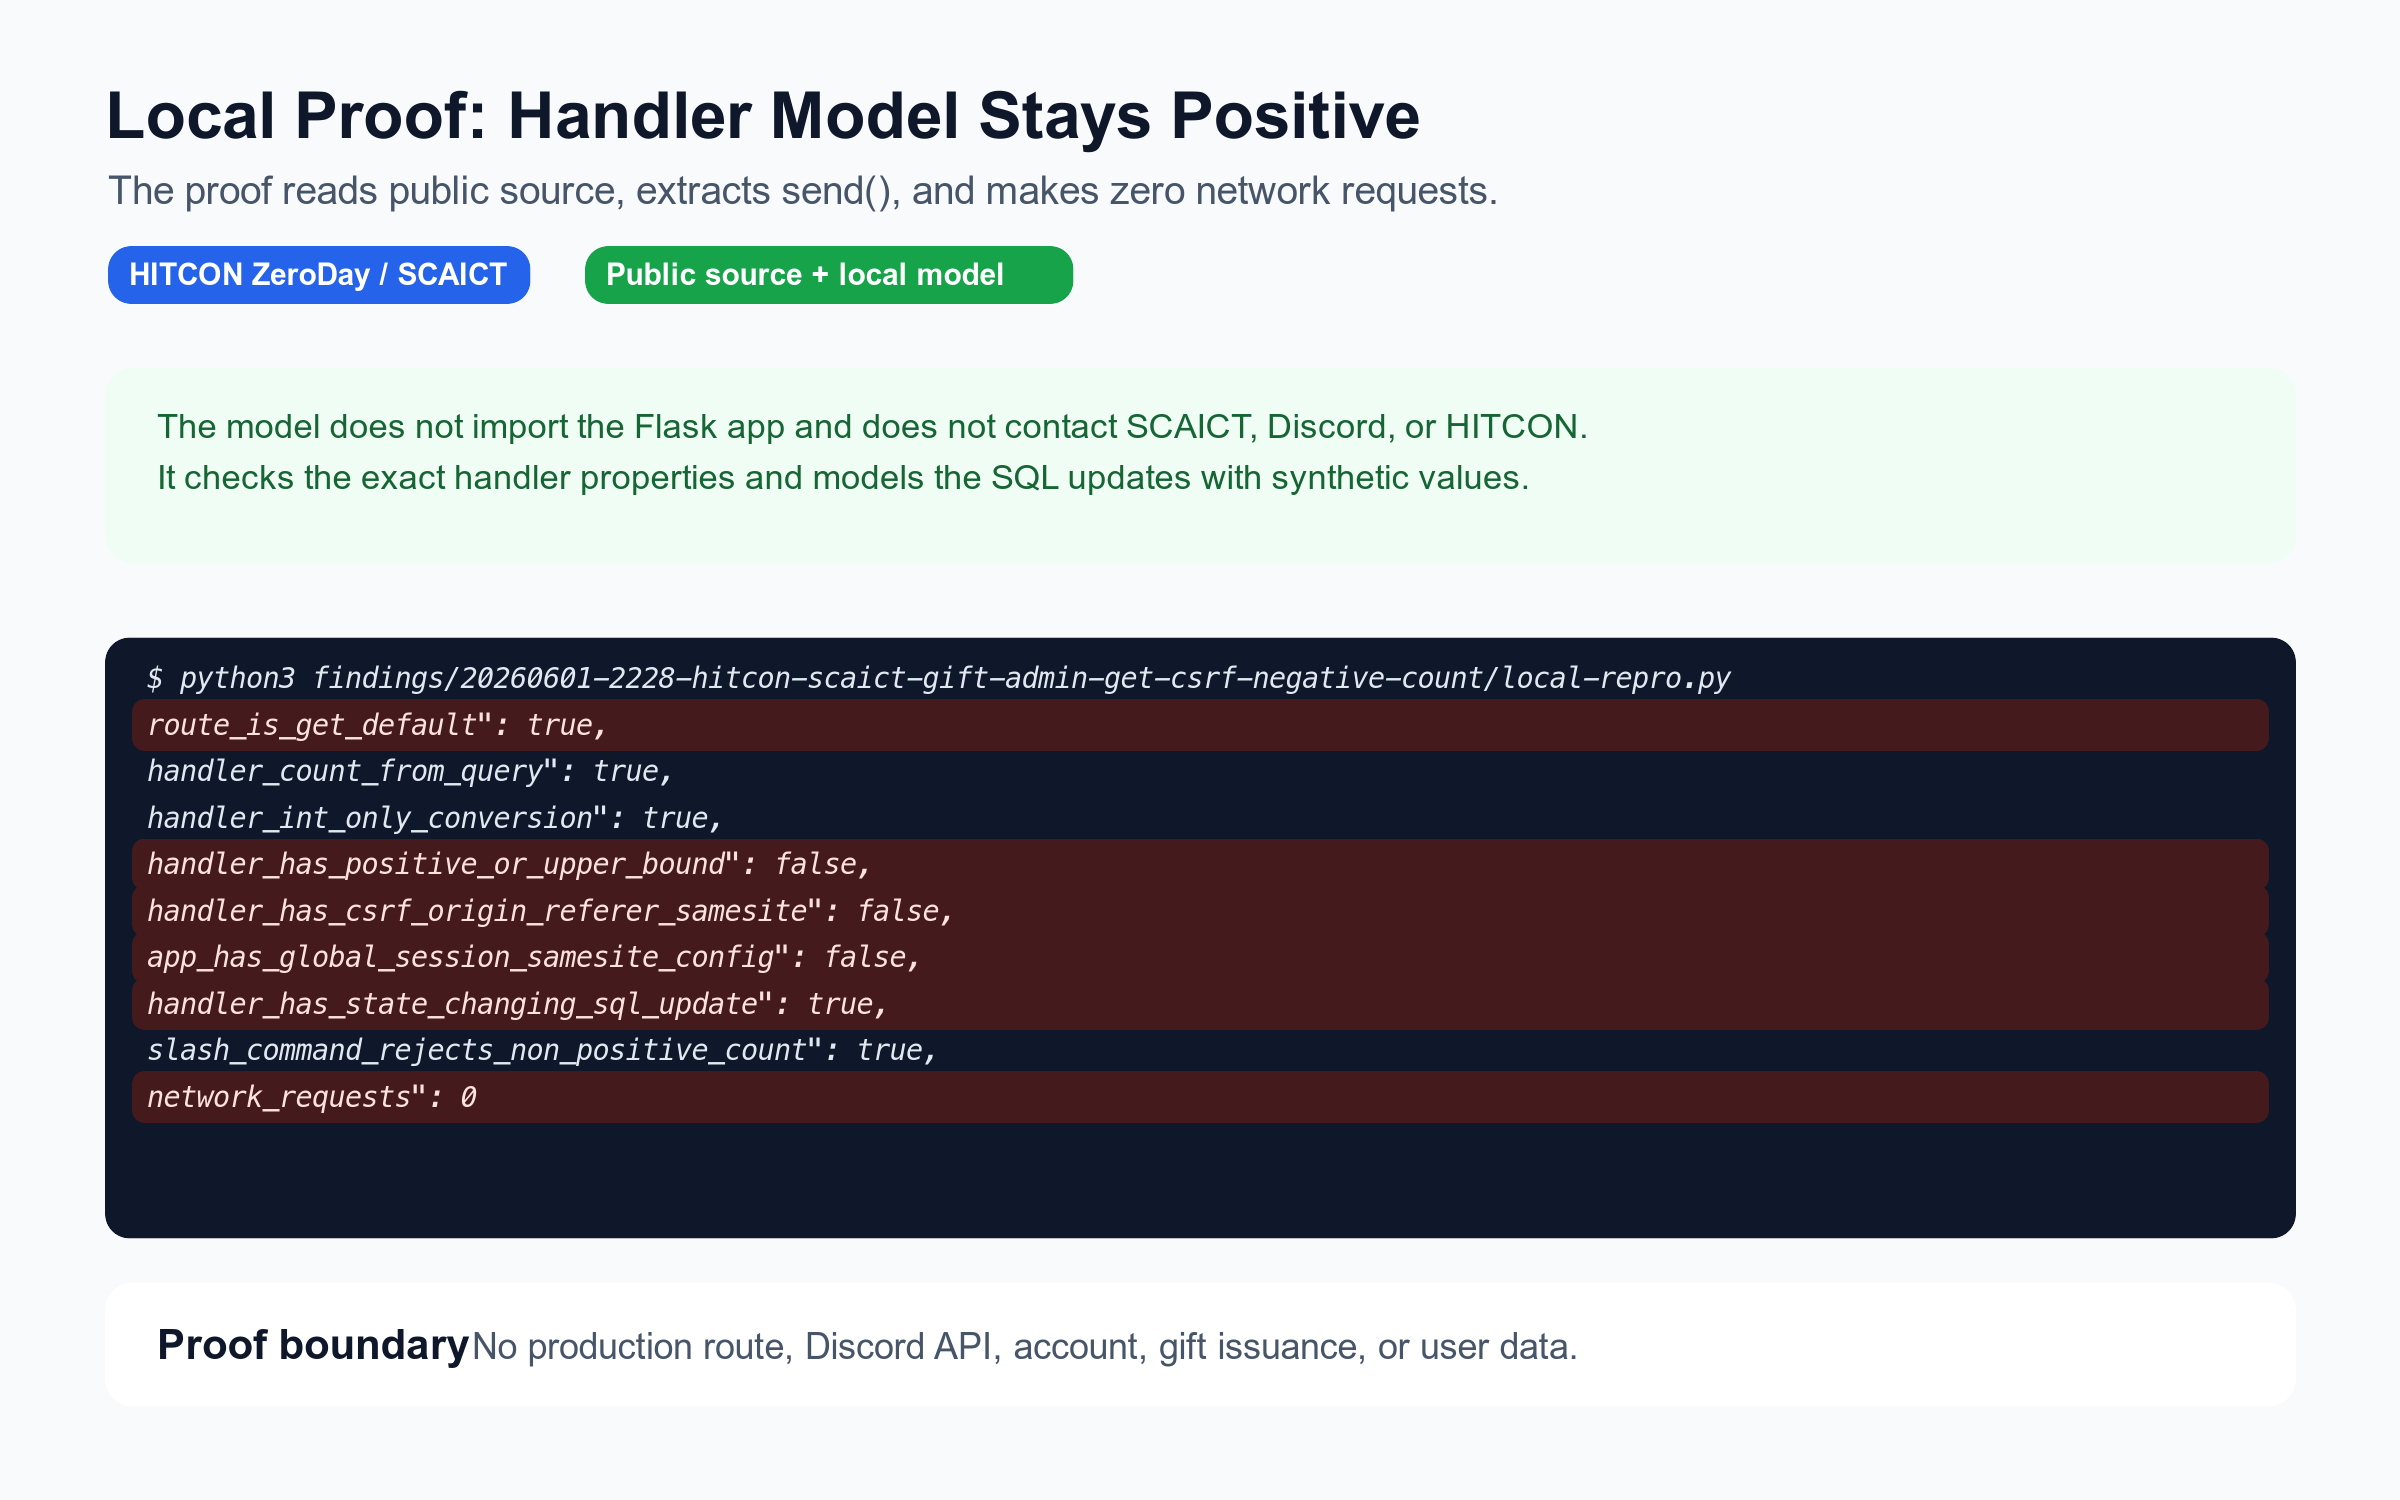This screenshot has width=2400, height=1500.
Task: Click the word true after route_is_get_default
Action: point(560,725)
